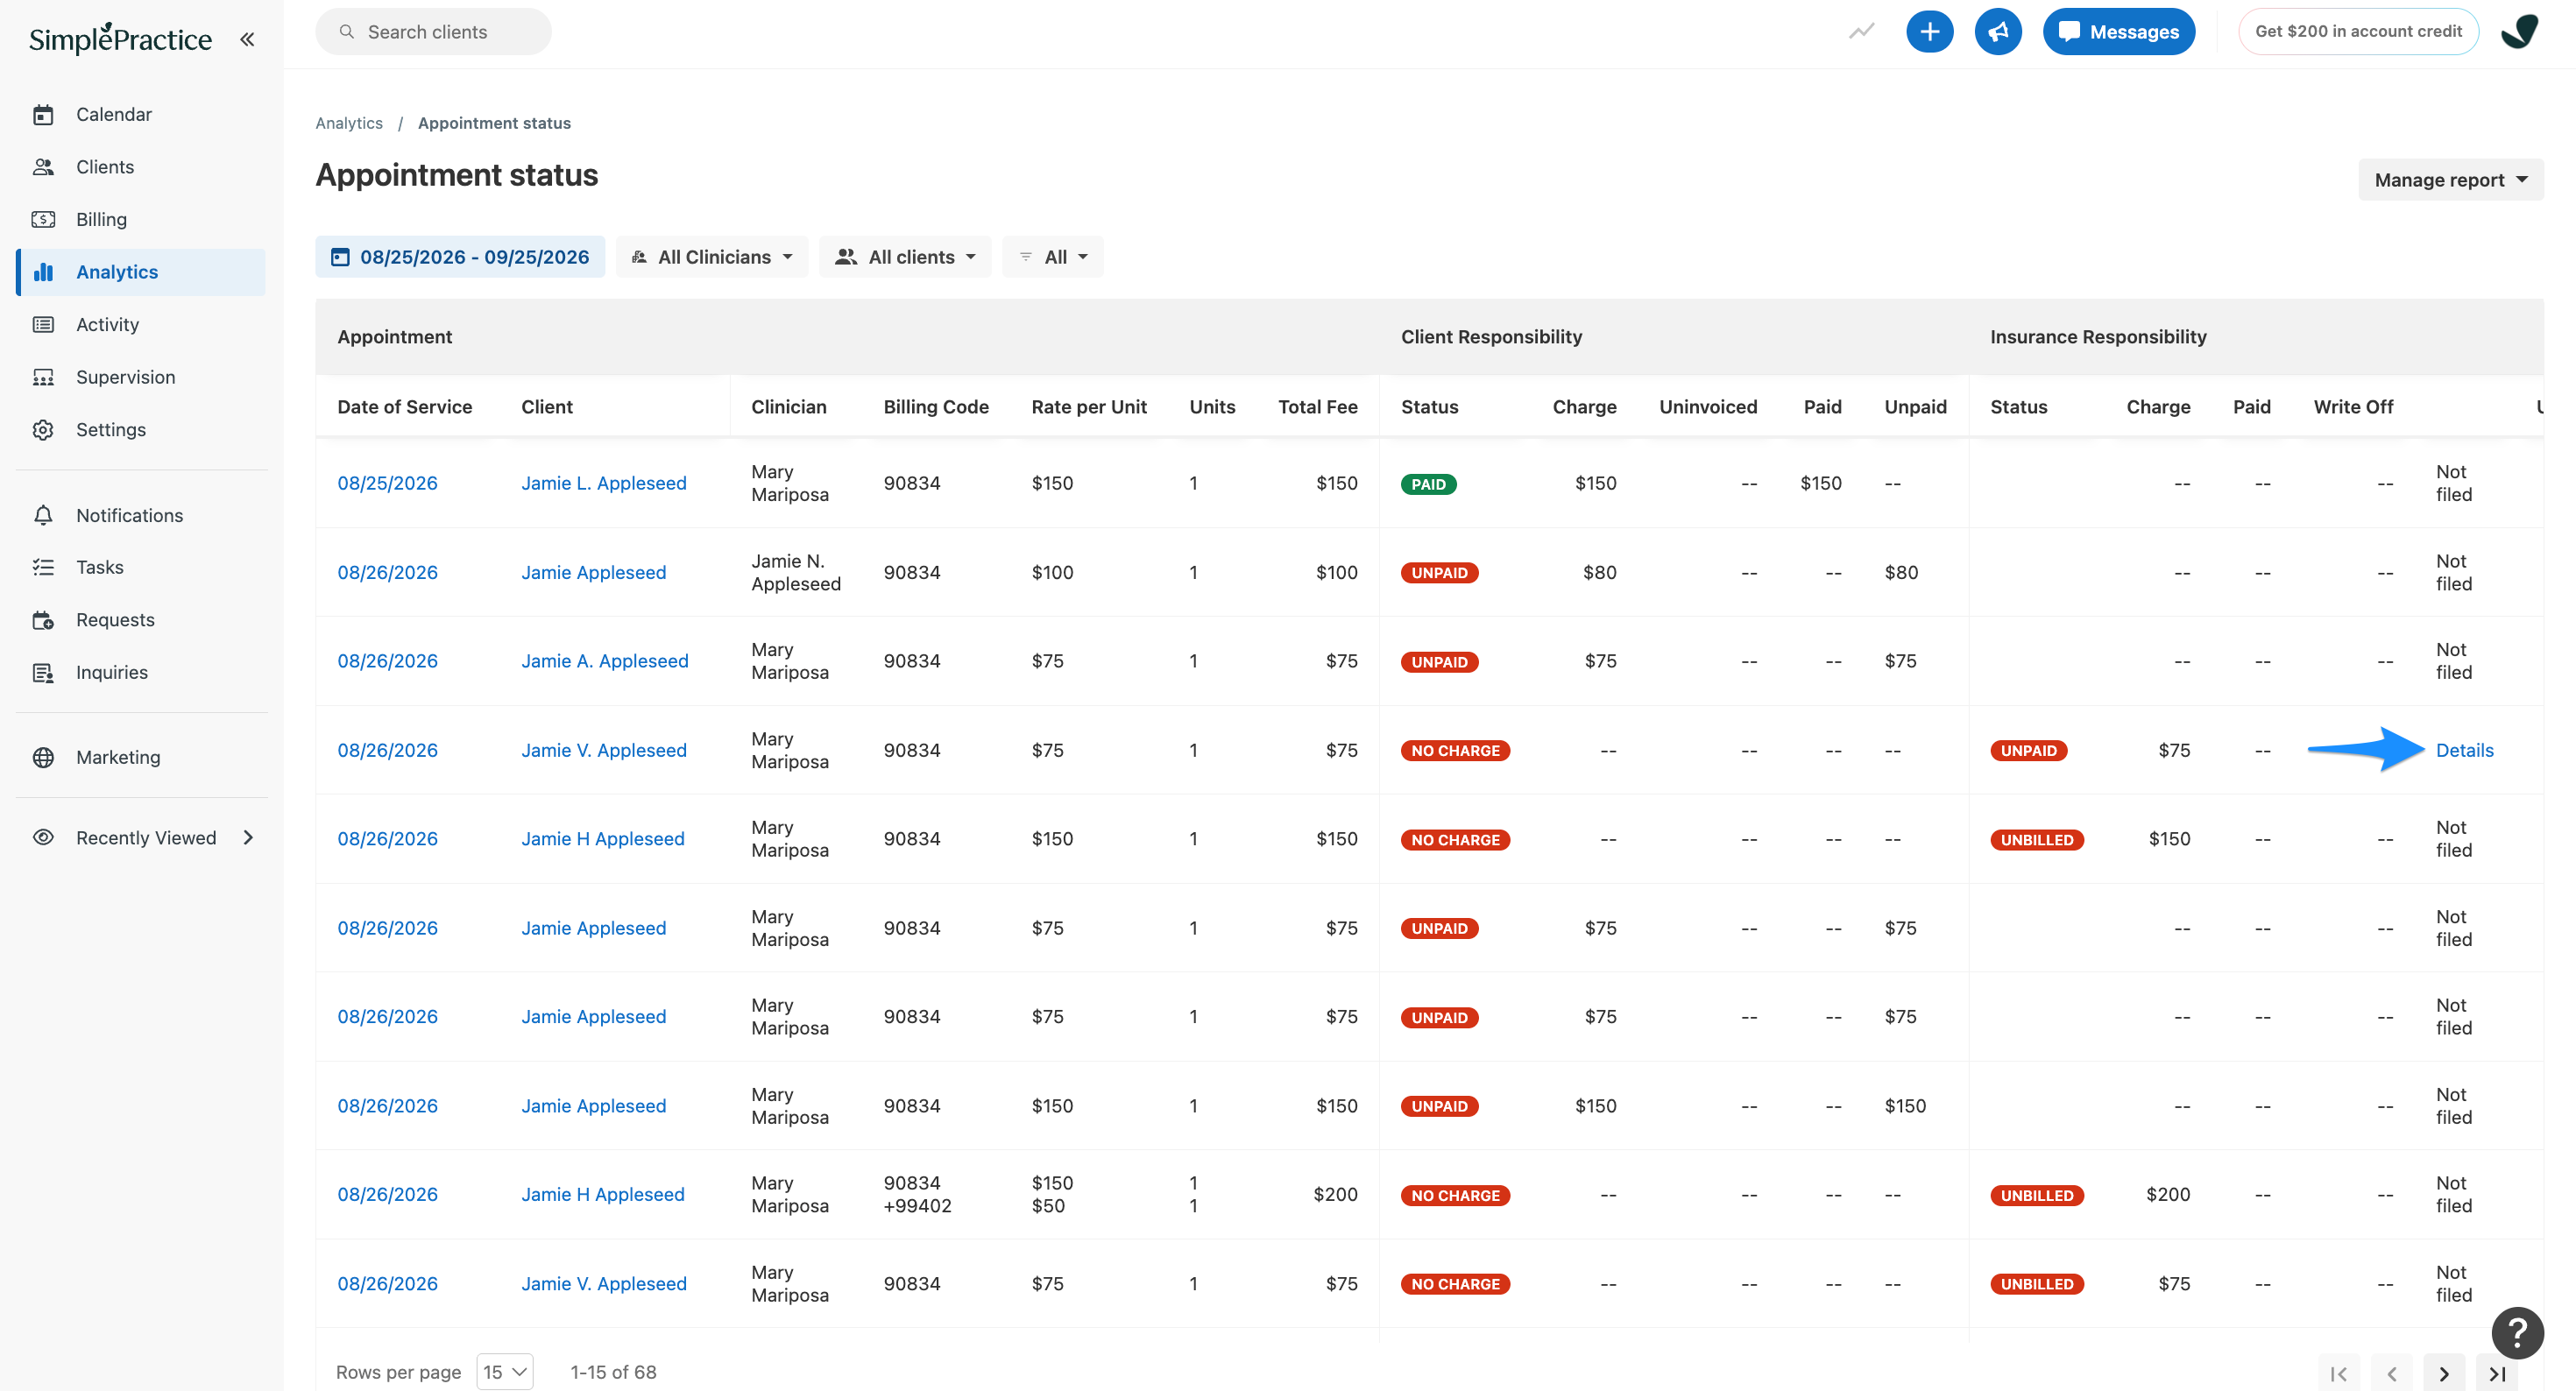Open client Jamie A. Appleseed

605,661
